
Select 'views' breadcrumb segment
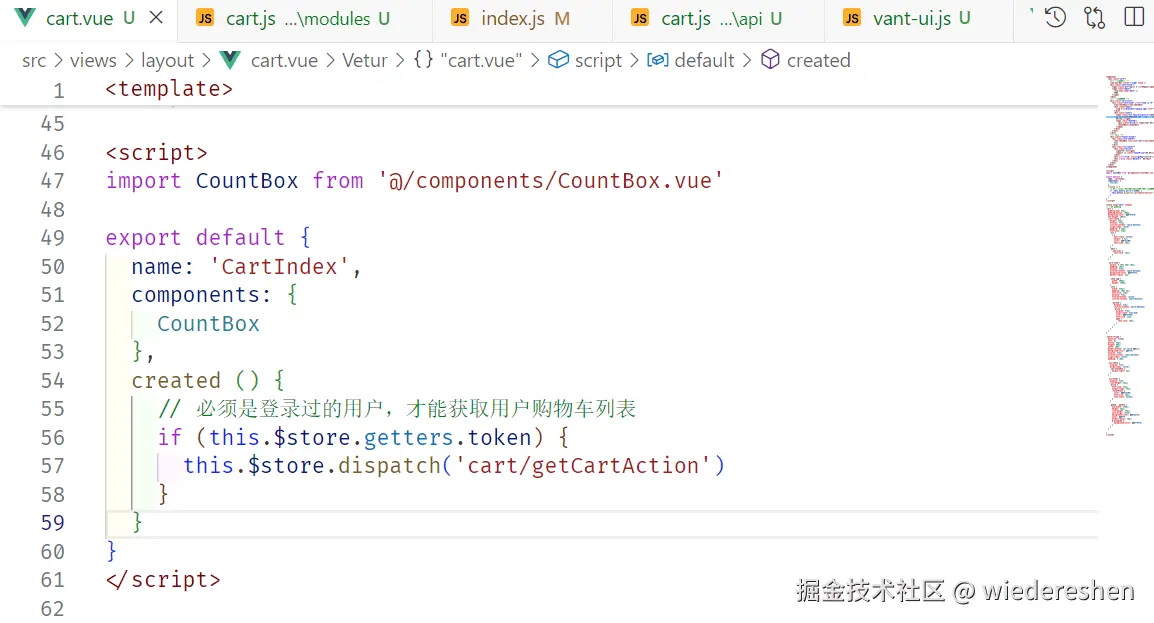[x=93, y=60]
